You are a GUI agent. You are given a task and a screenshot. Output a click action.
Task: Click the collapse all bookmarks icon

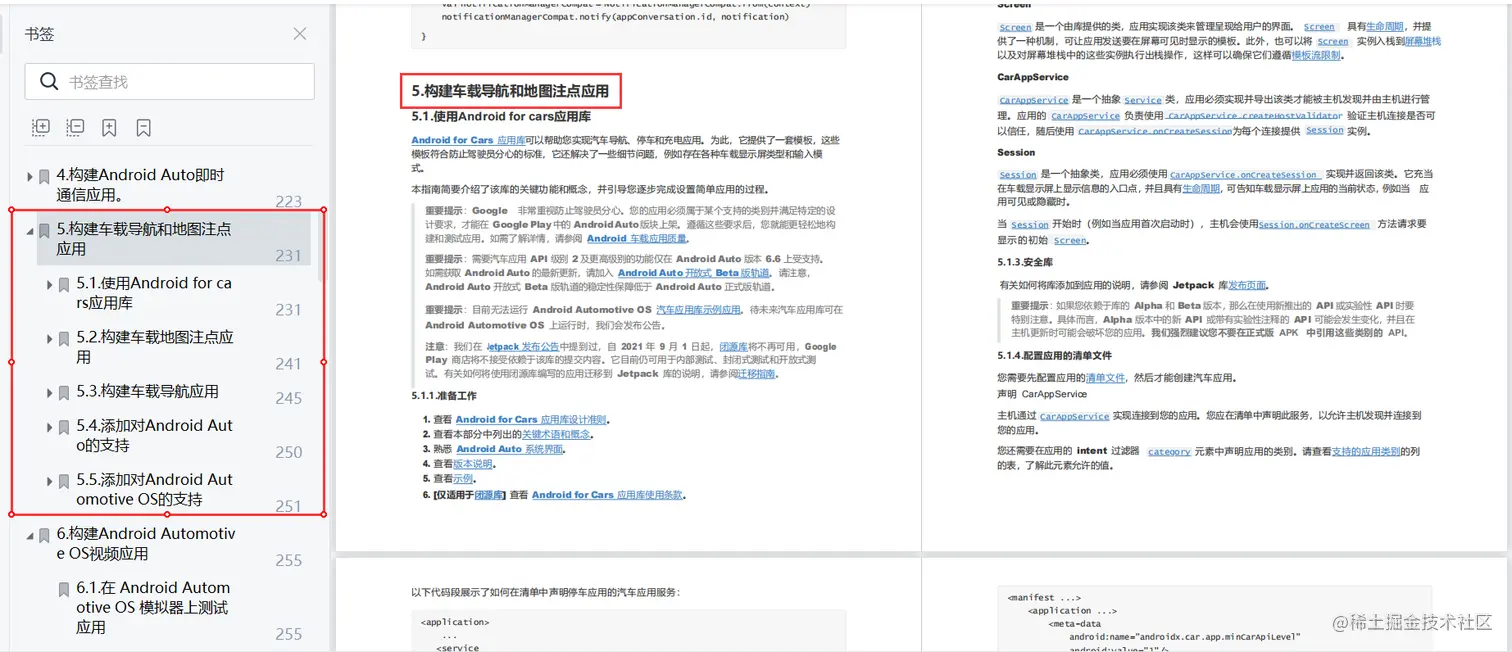73,128
